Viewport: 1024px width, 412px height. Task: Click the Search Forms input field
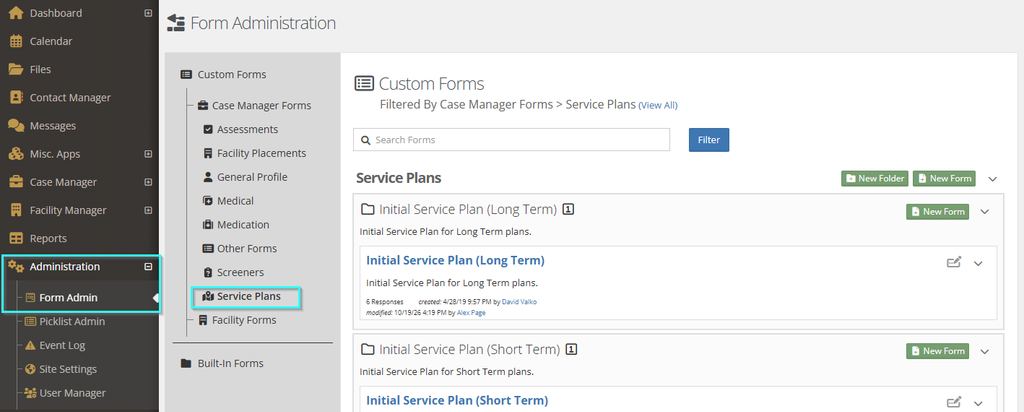(511, 140)
